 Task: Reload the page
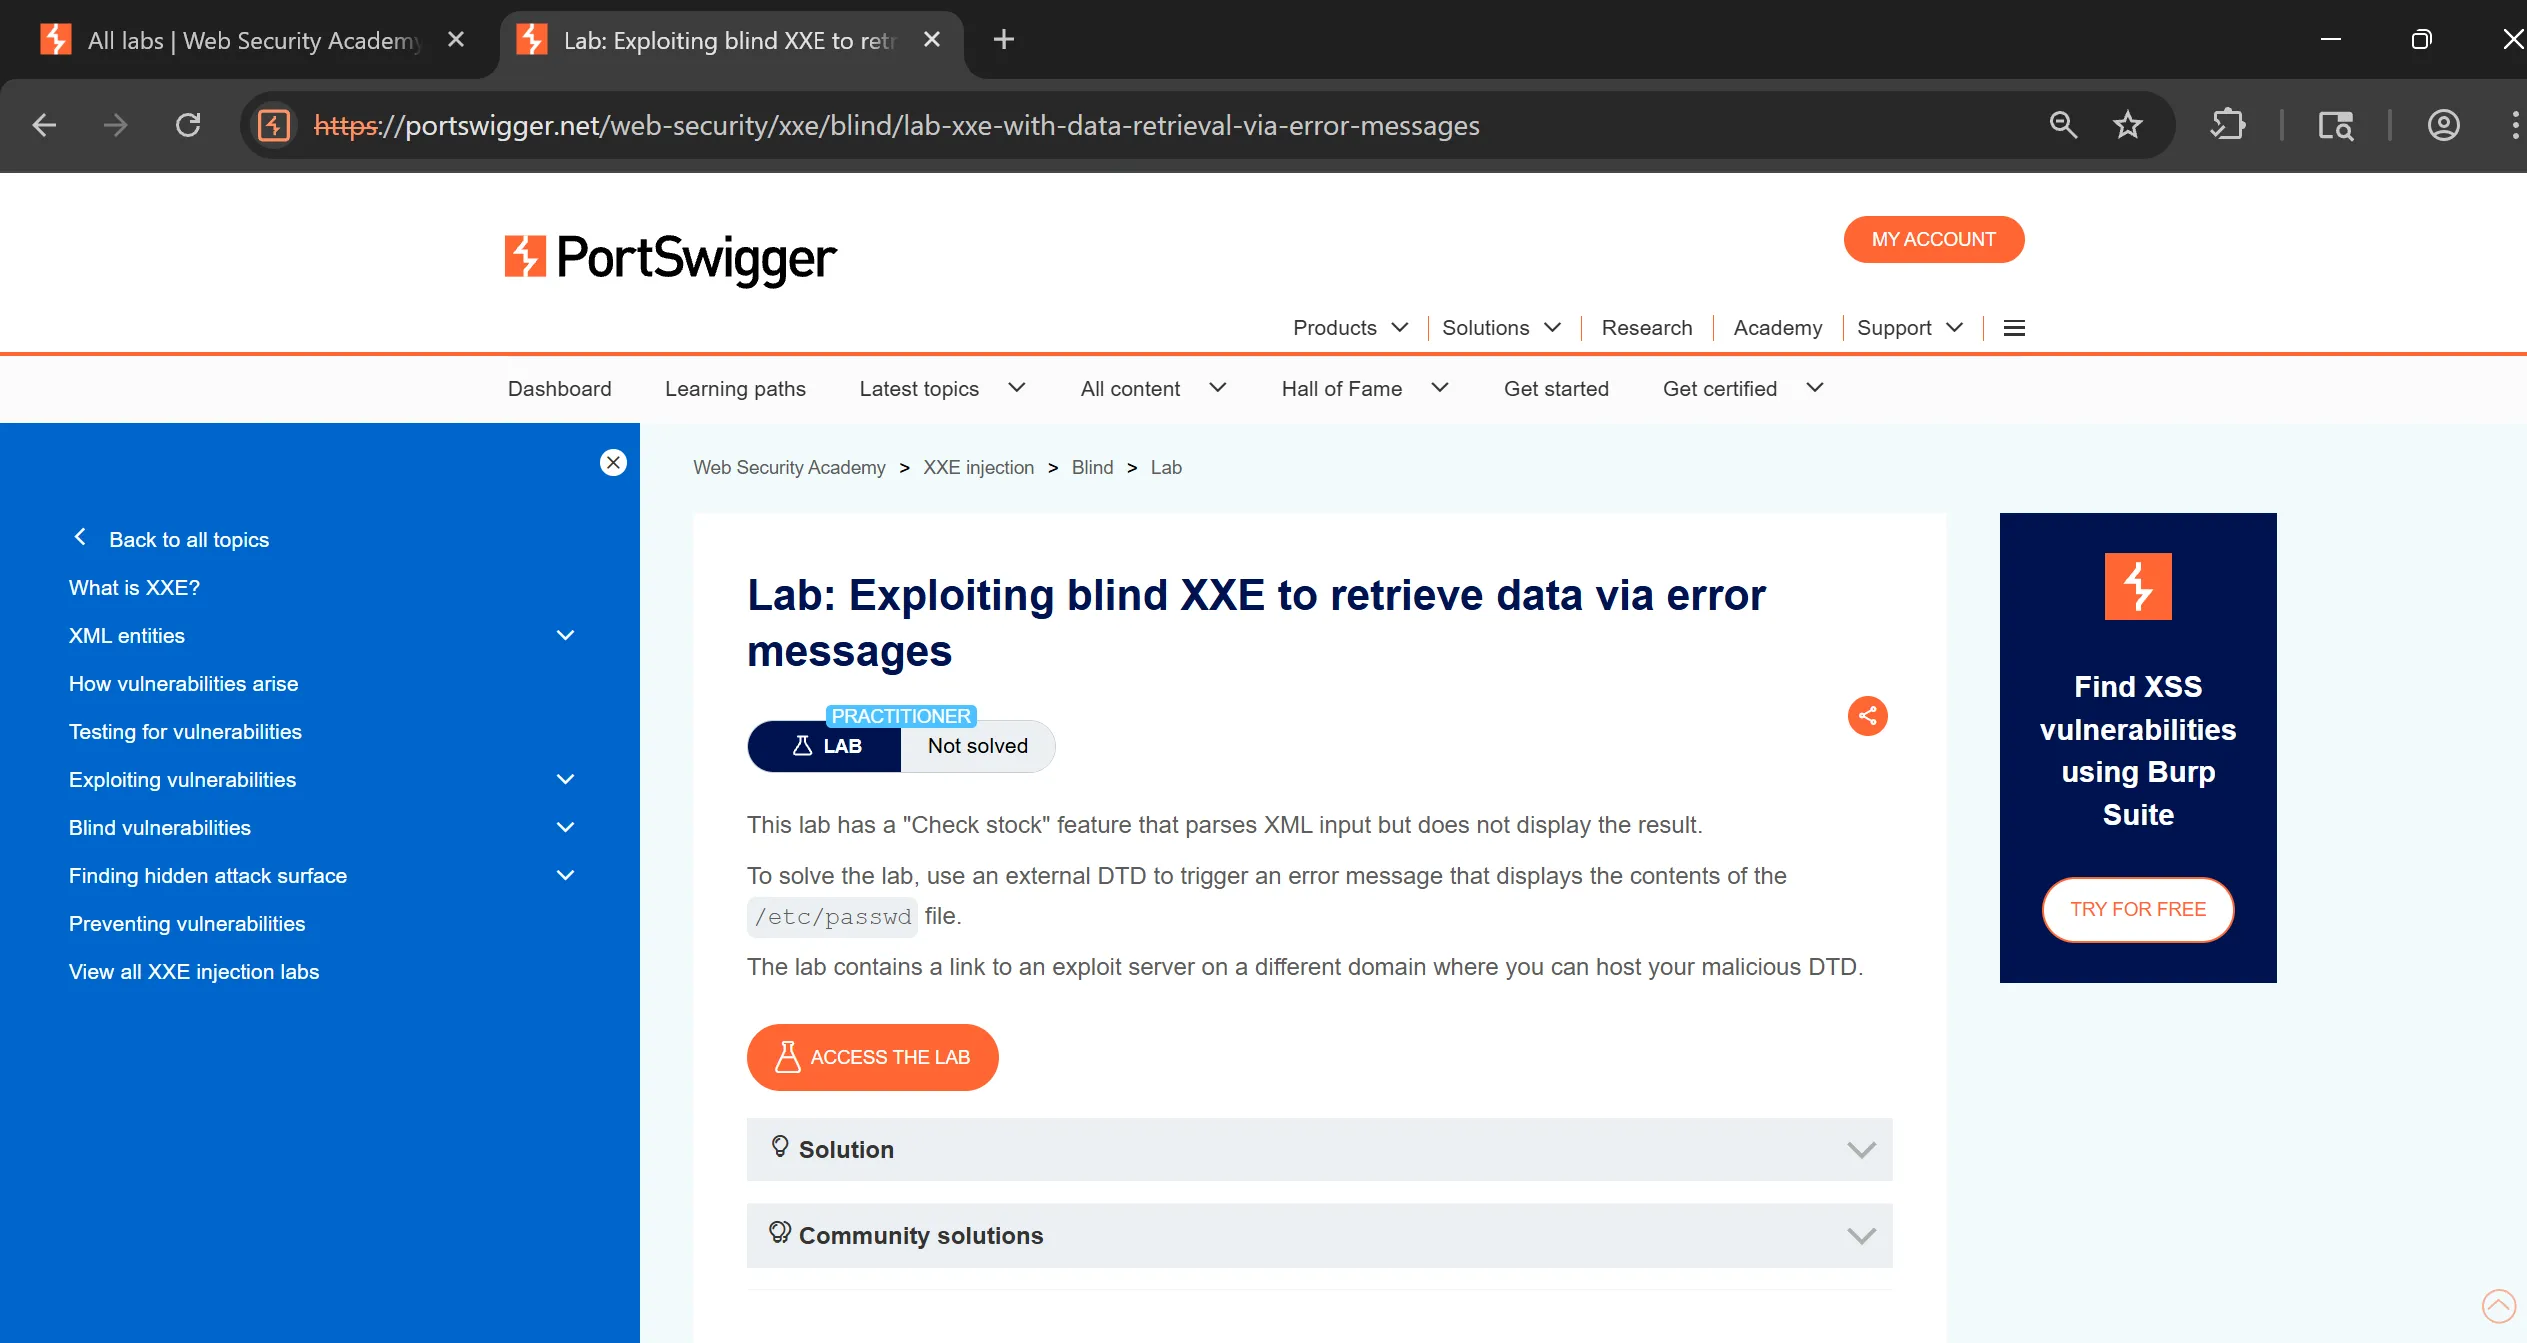click(188, 125)
